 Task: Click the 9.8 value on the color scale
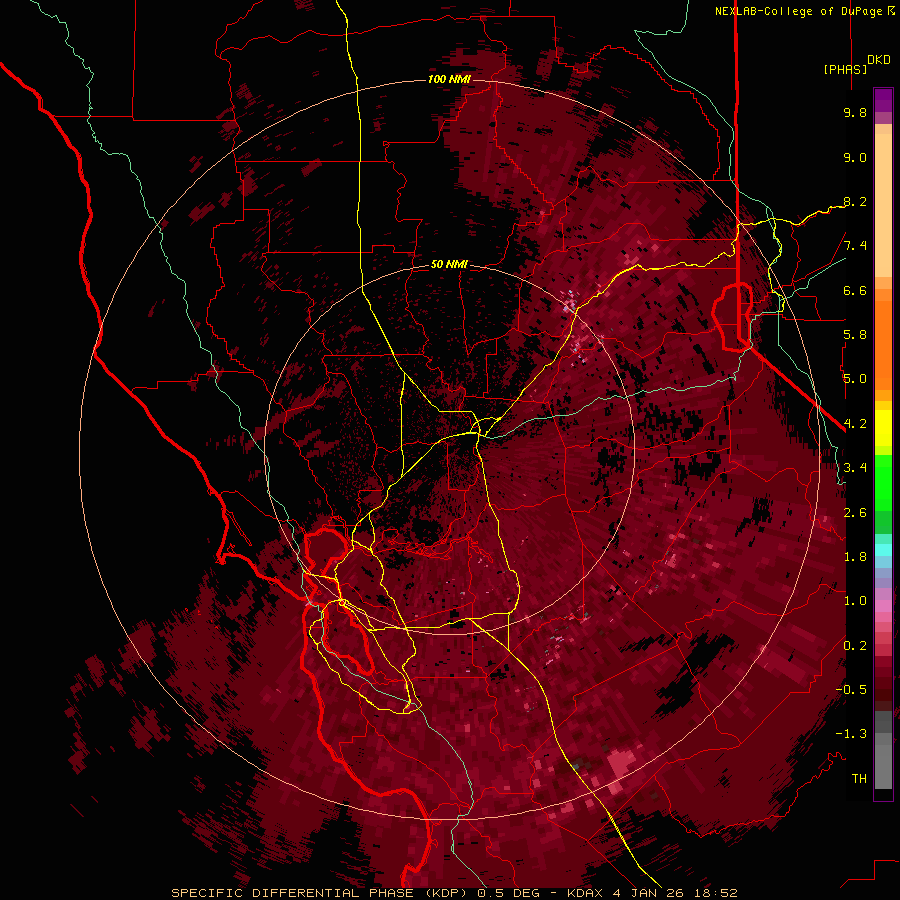coord(855,112)
